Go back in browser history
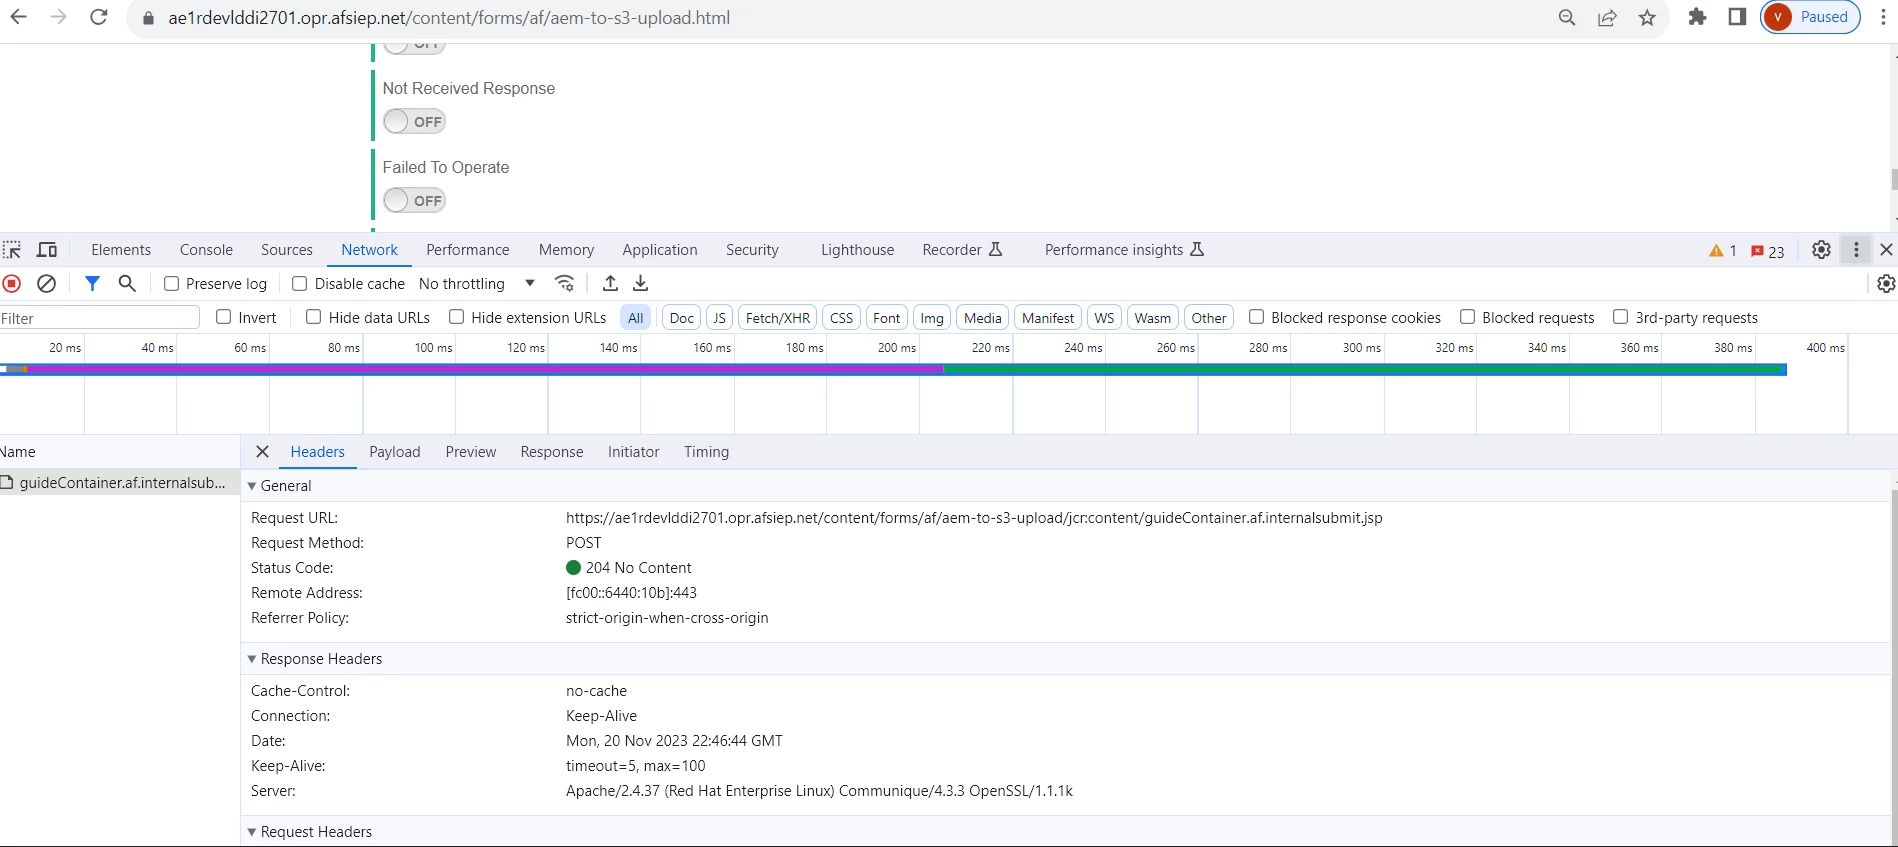1898x847 pixels. click(19, 17)
